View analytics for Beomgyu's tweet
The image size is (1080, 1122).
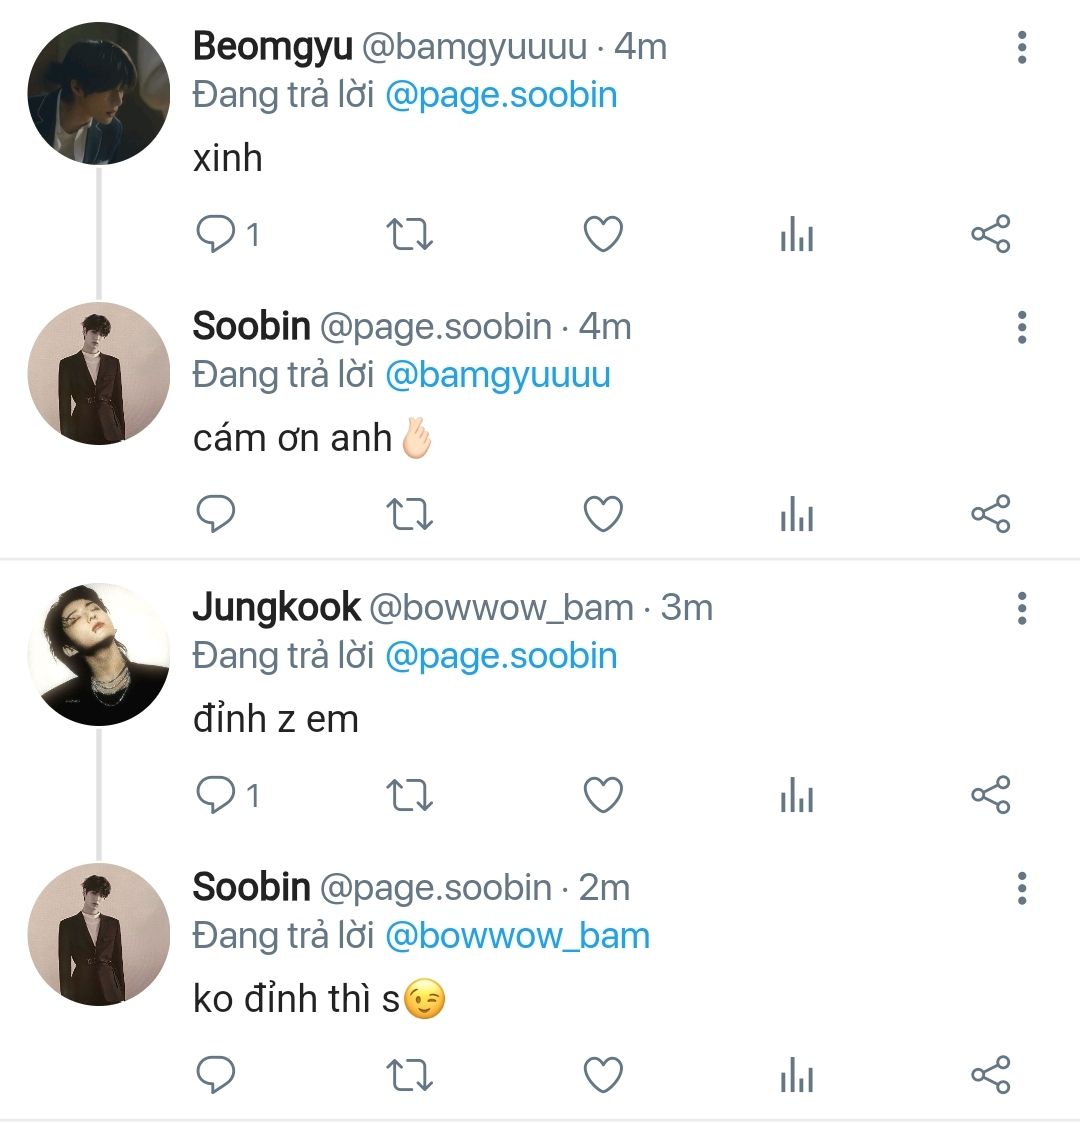[x=796, y=236]
